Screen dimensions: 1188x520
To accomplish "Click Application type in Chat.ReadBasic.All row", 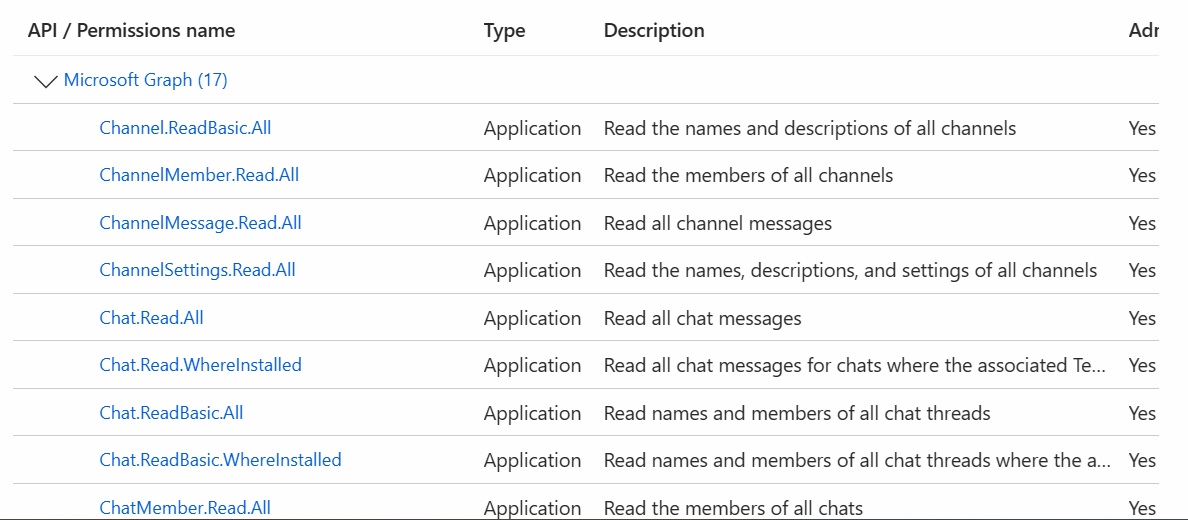I will coord(533,412).
